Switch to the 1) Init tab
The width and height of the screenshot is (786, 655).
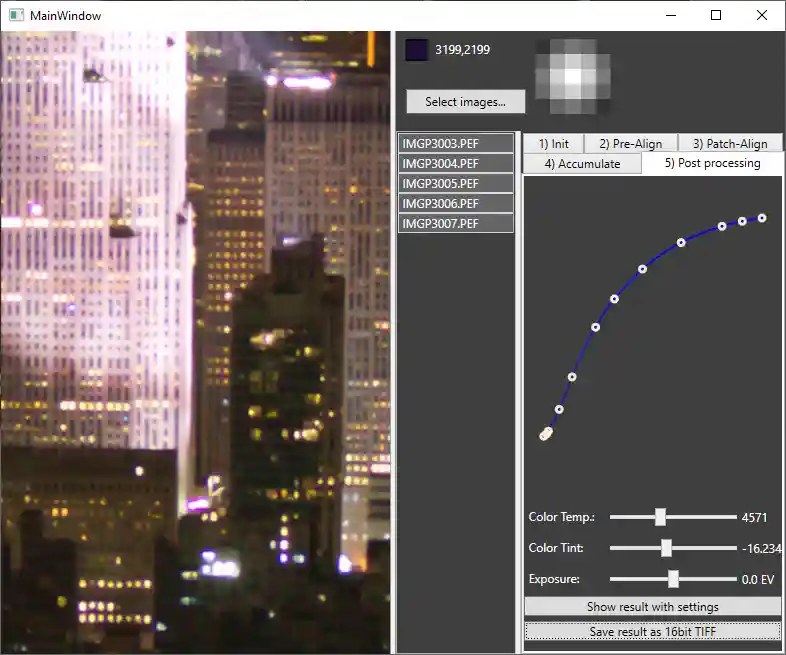(553, 144)
